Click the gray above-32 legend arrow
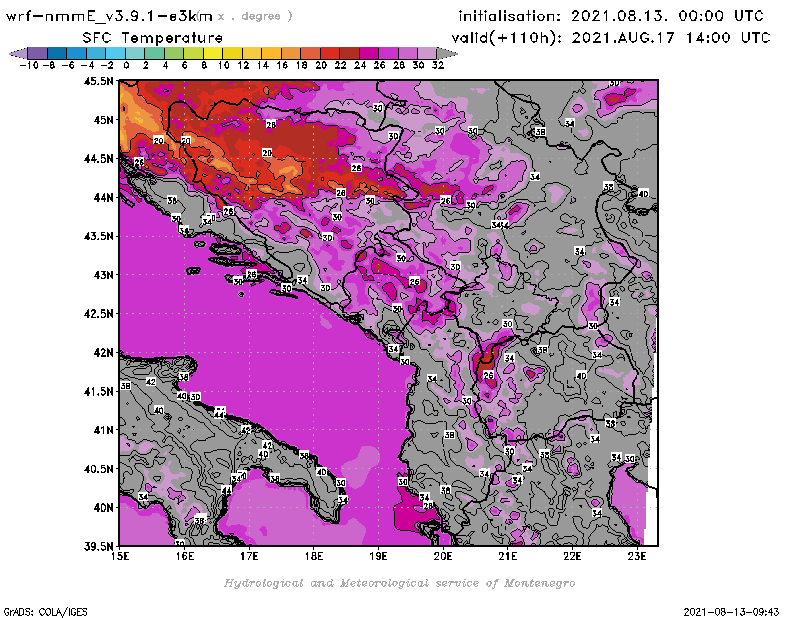The image size is (800, 618). point(447,53)
